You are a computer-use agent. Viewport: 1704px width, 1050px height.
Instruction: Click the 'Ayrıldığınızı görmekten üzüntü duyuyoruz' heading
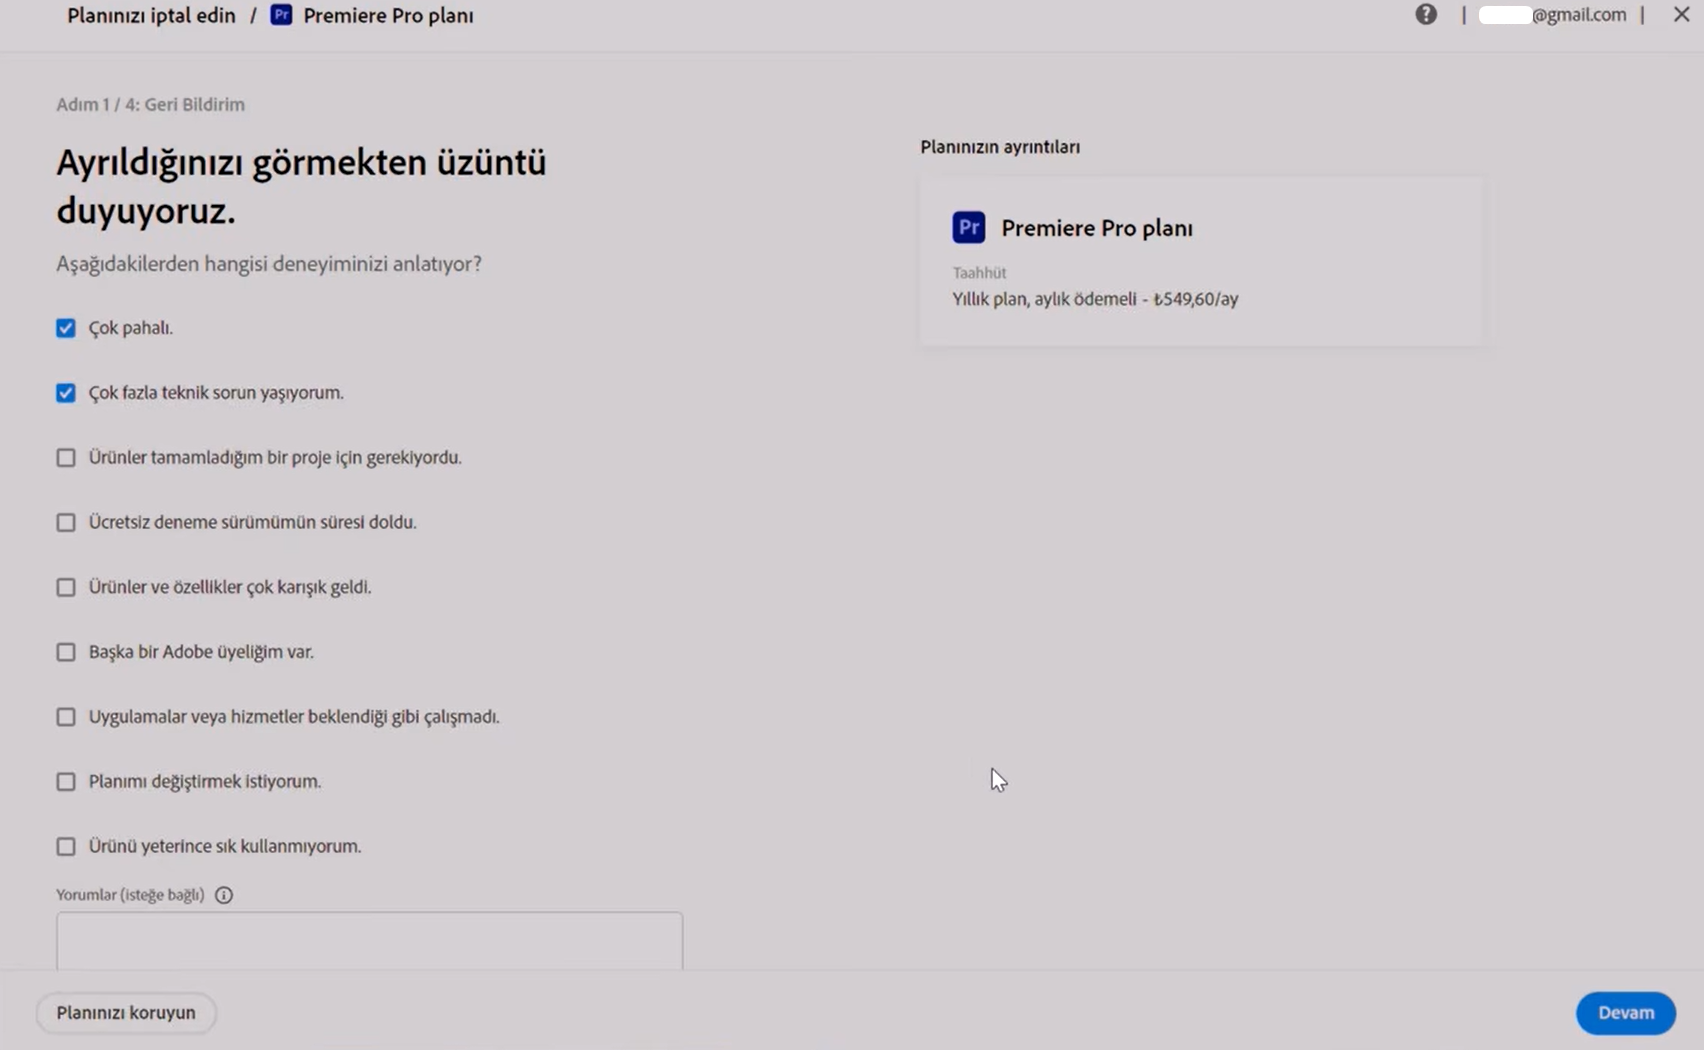pyautogui.click(x=301, y=186)
